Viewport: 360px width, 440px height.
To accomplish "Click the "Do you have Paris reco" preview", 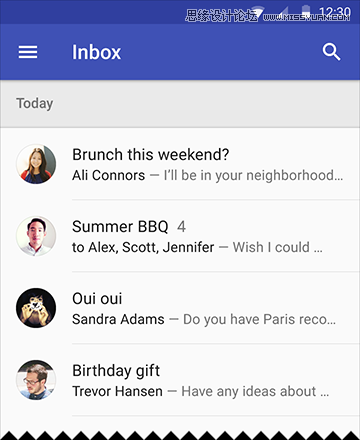I will coord(259,319).
